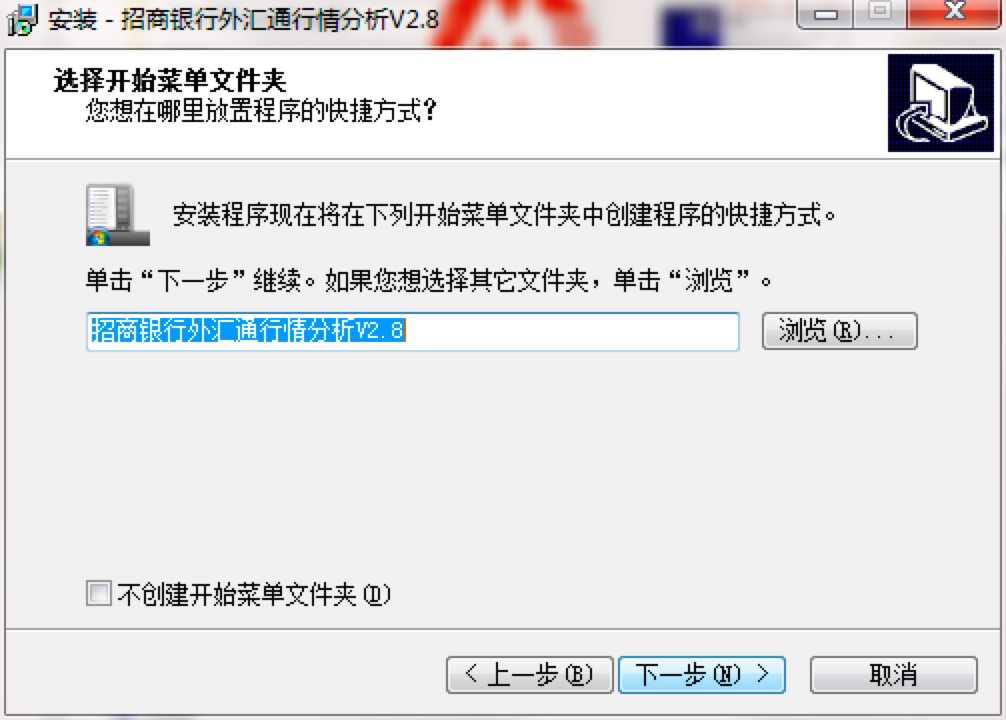This screenshot has width=1006, height=720.
Task: Click the highlighted folder name text 招商银行外汇通行情分析V2.8
Action: [x=248, y=330]
